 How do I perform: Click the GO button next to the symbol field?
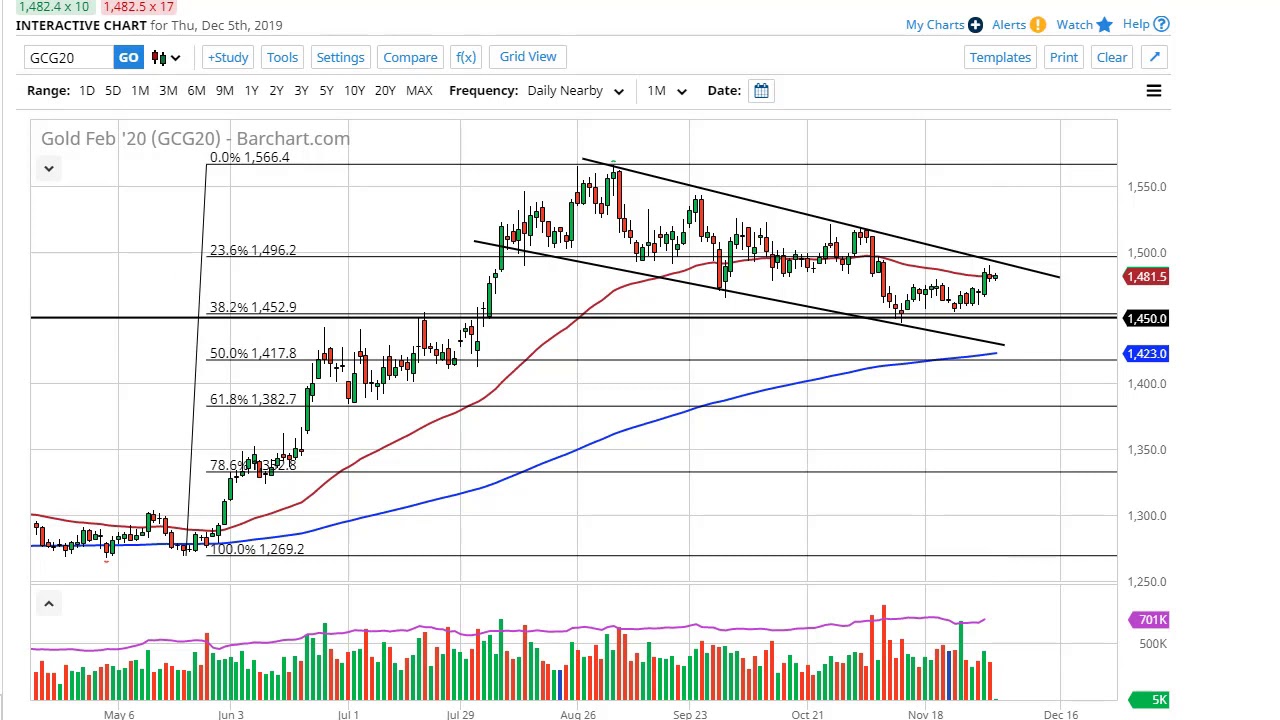tap(128, 57)
